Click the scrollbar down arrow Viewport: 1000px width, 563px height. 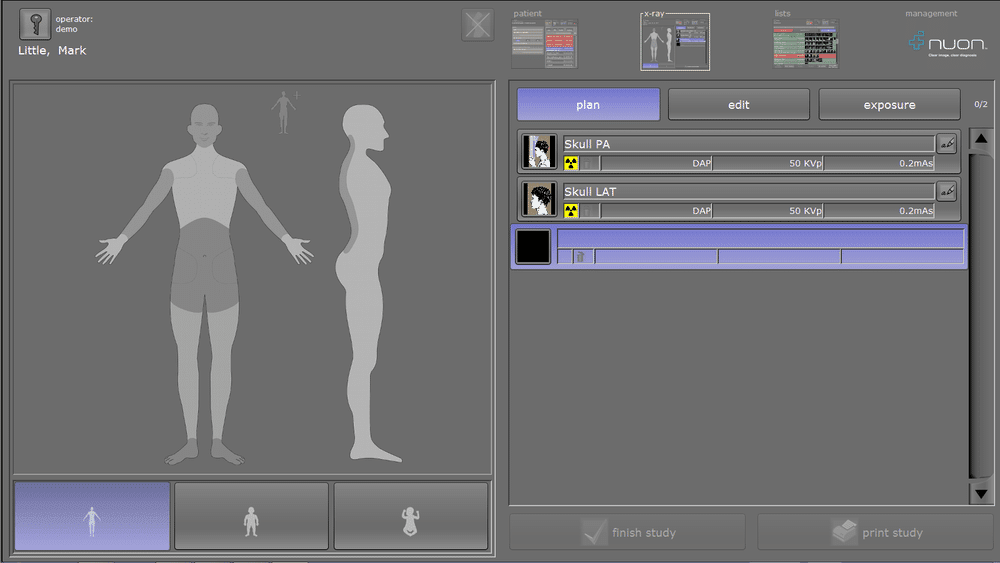[x=981, y=492]
